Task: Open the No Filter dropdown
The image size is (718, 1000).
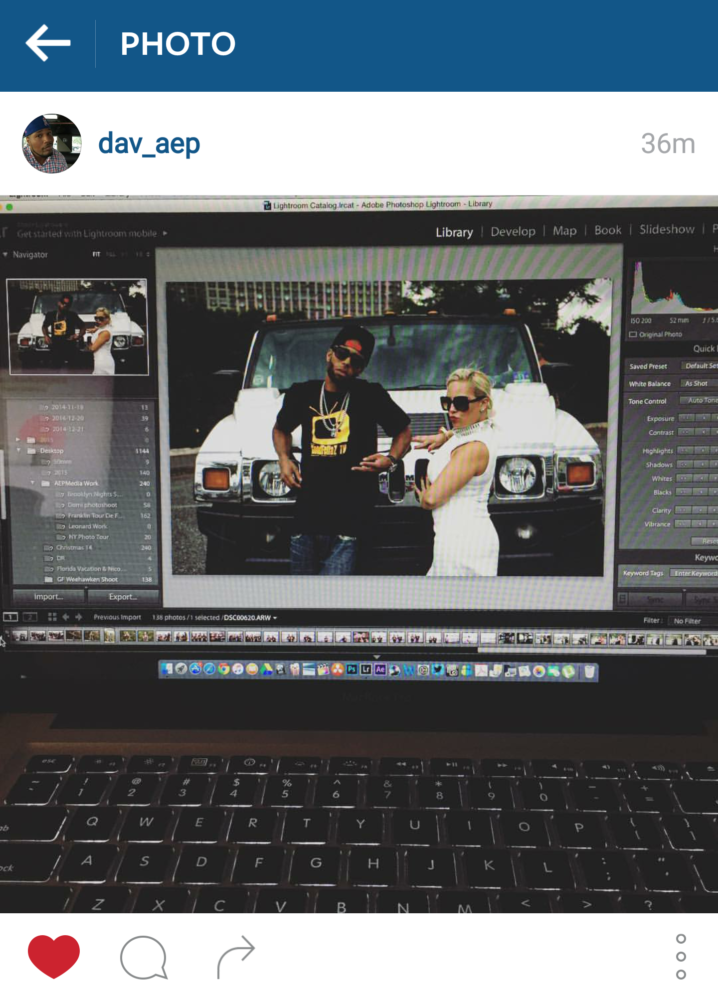Action: [688, 620]
